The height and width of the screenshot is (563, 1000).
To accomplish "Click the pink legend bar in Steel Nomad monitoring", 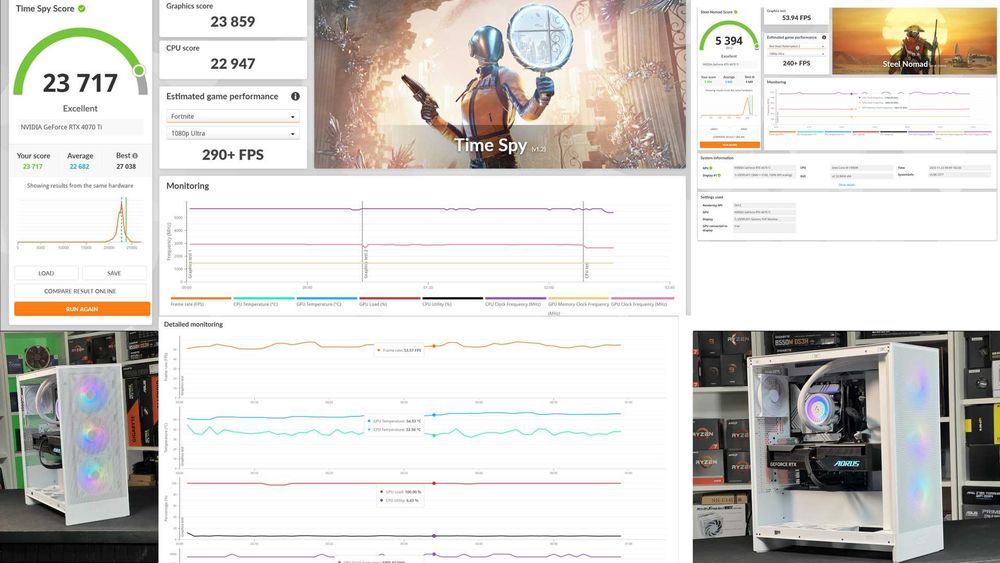I will 978,132.
